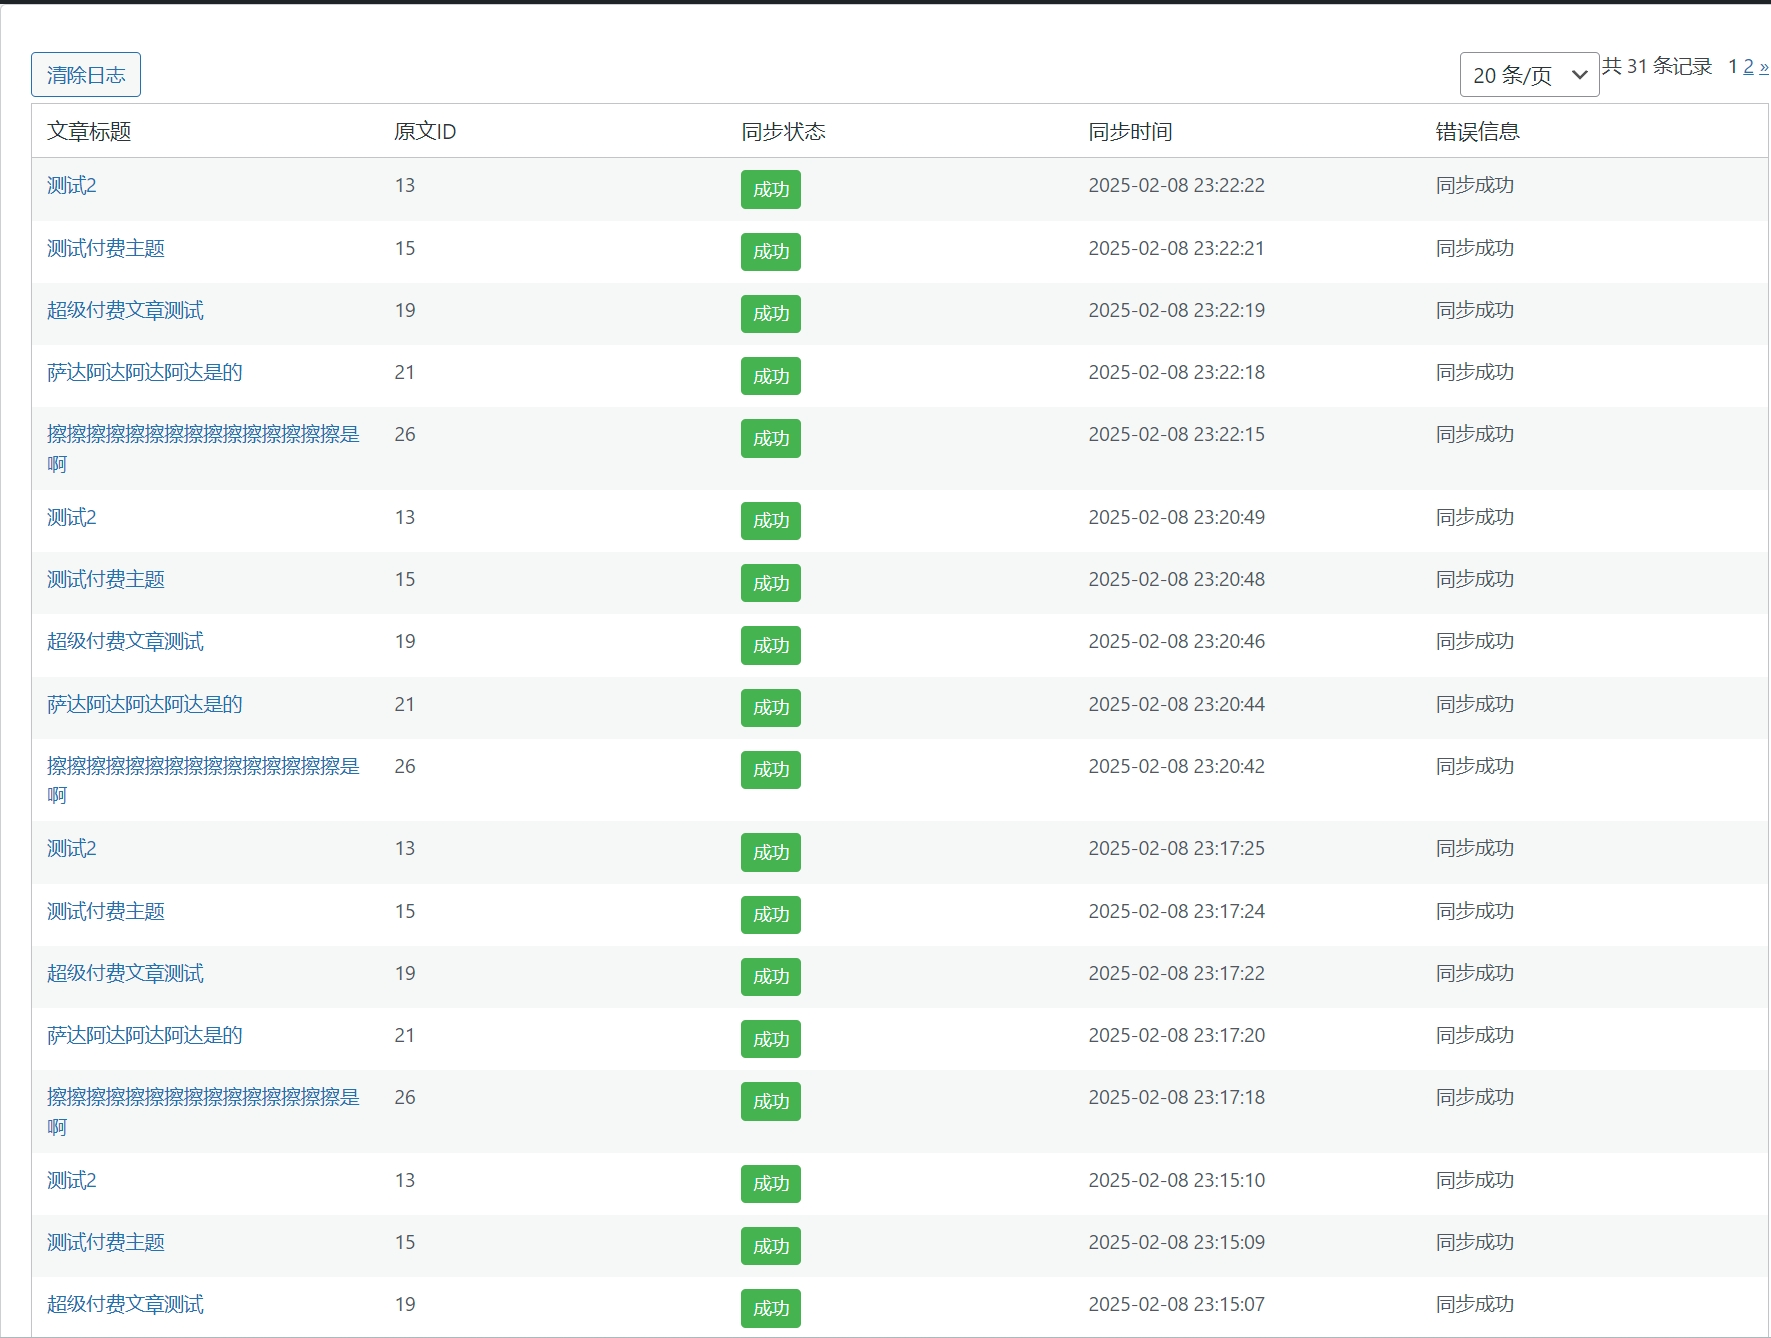
Task: Open the 擦擦擦 article link synced at 23:22:15
Action: pos(203,435)
